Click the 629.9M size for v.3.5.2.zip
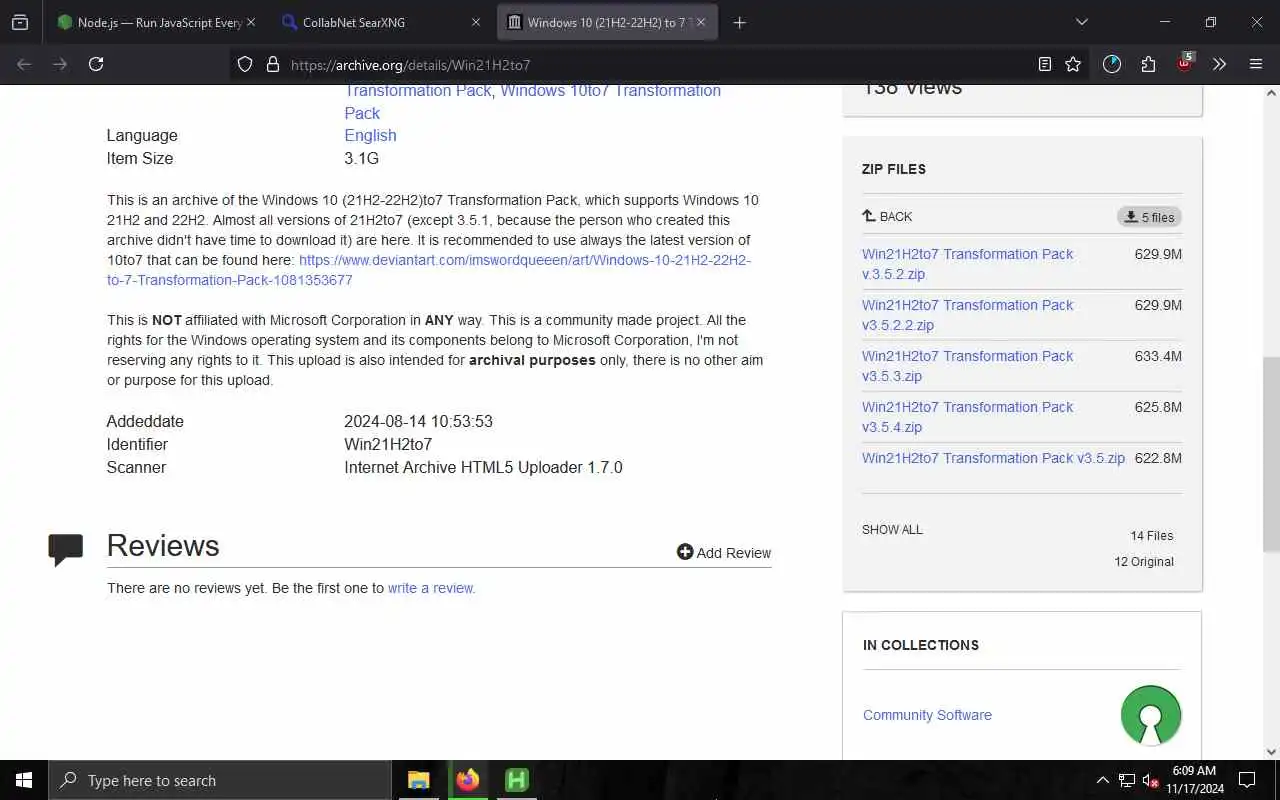This screenshot has height=800, width=1280. [x=1158, y=254]
